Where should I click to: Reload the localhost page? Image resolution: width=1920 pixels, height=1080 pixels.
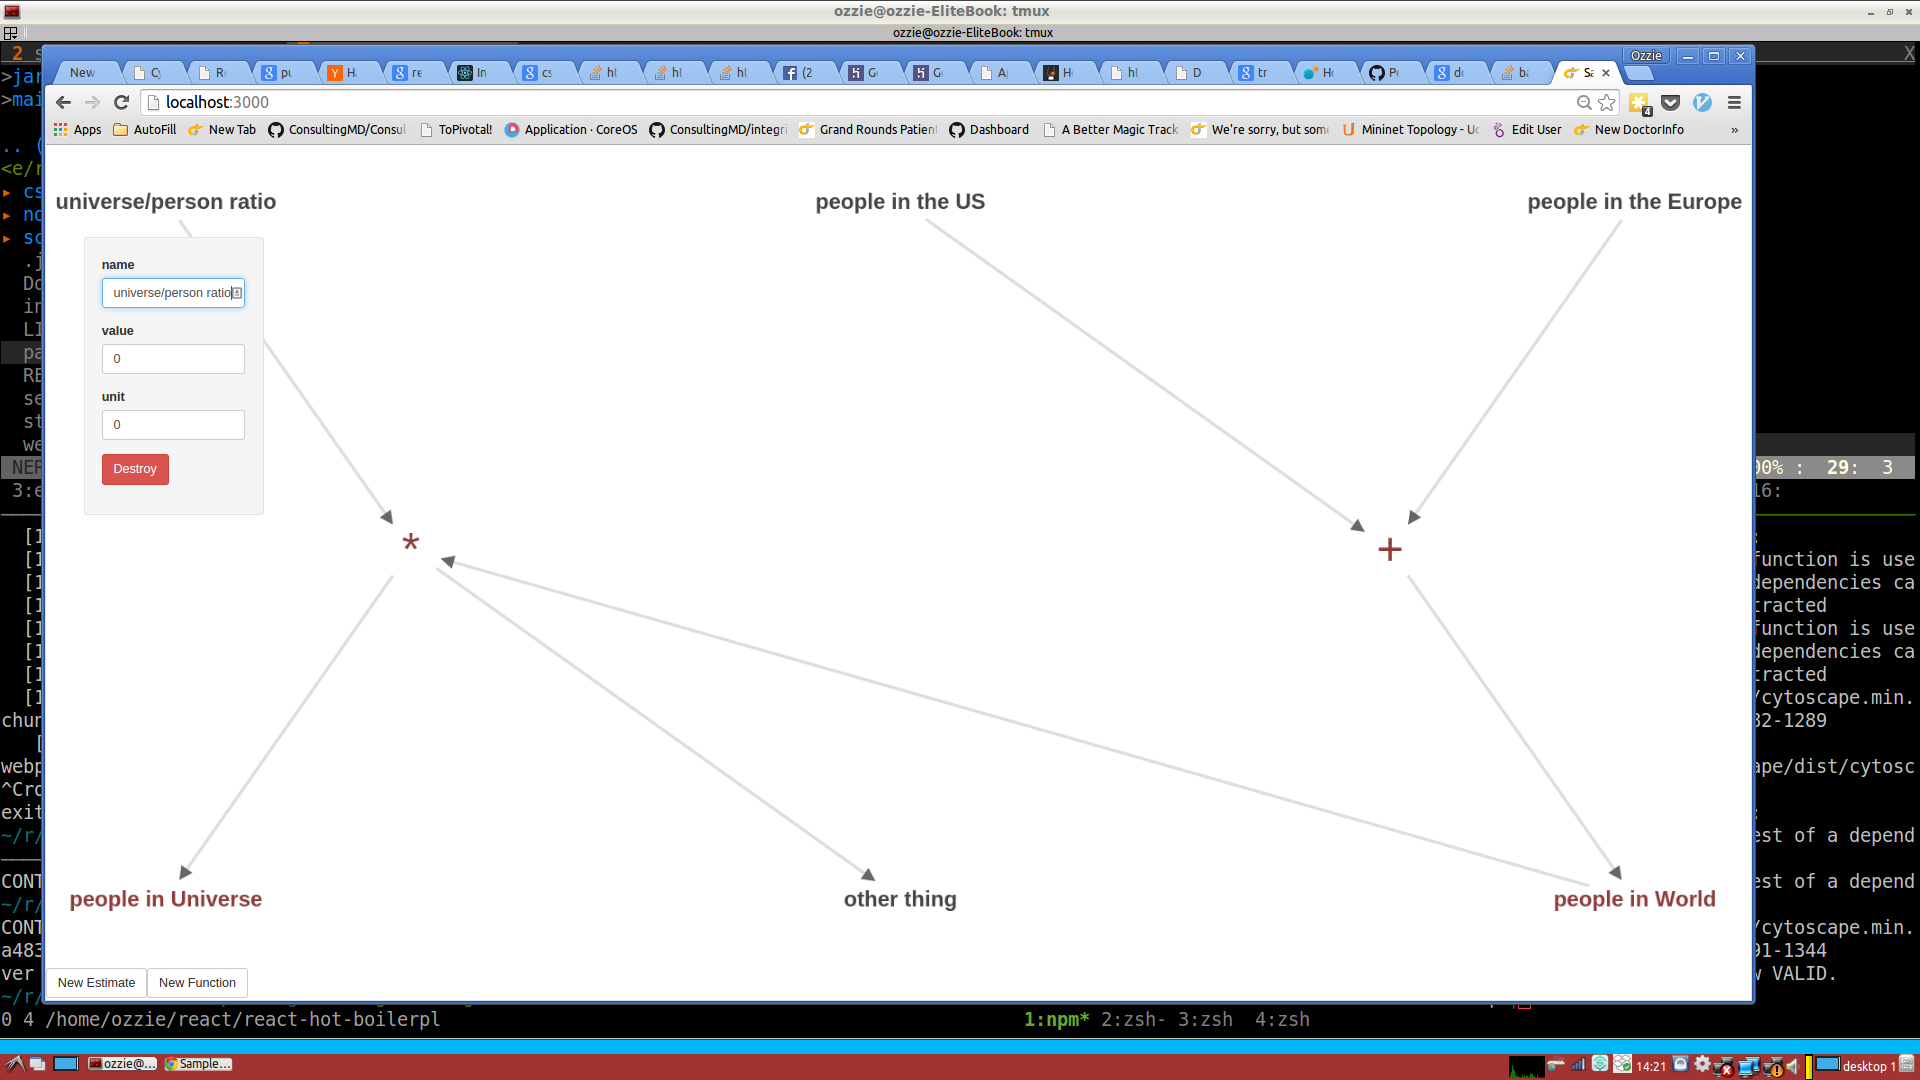click(121, 102)
